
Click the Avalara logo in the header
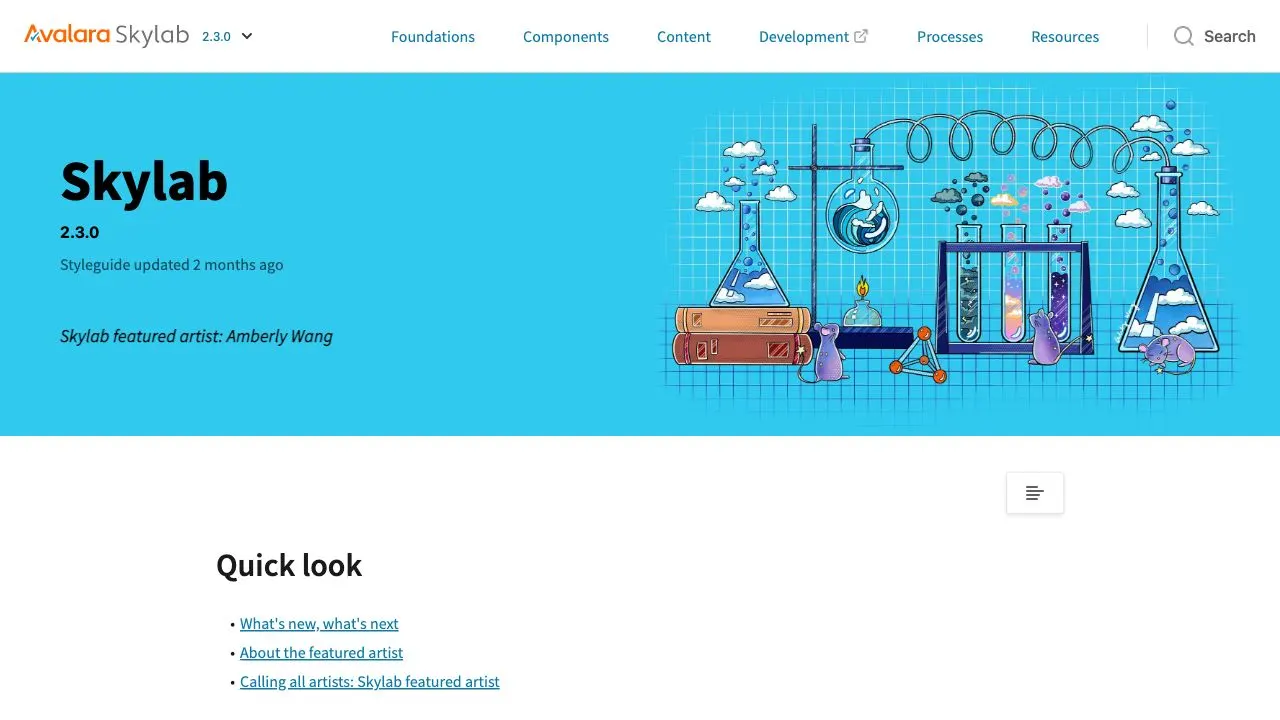[x=67, y=35]
